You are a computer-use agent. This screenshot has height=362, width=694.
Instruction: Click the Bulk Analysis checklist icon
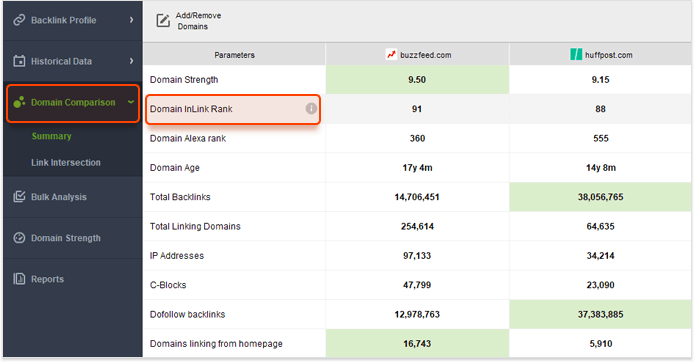coord(19,196)
